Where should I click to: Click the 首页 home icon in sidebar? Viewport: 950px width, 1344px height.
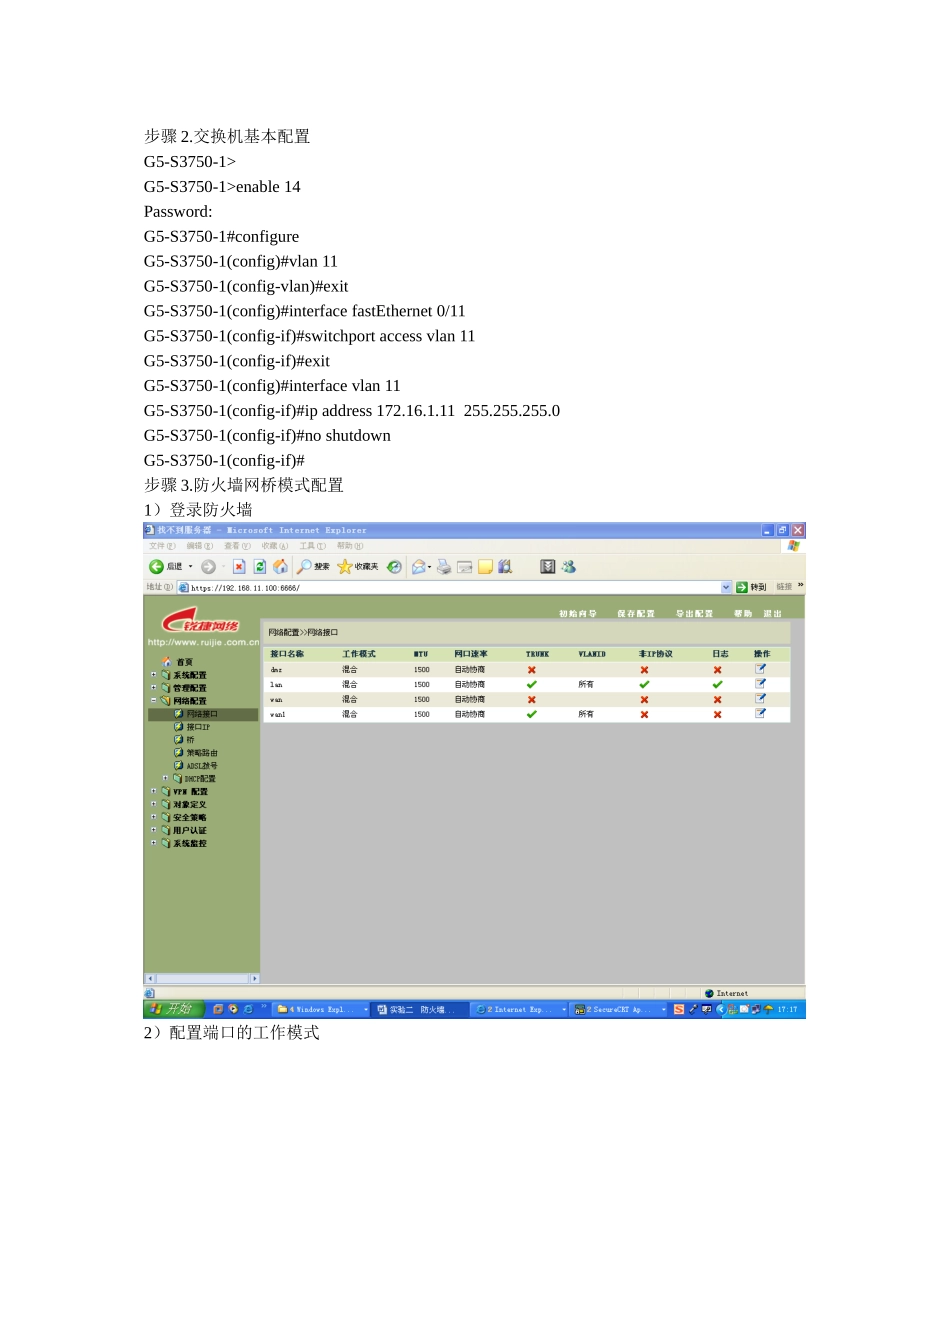coord(167,662)
